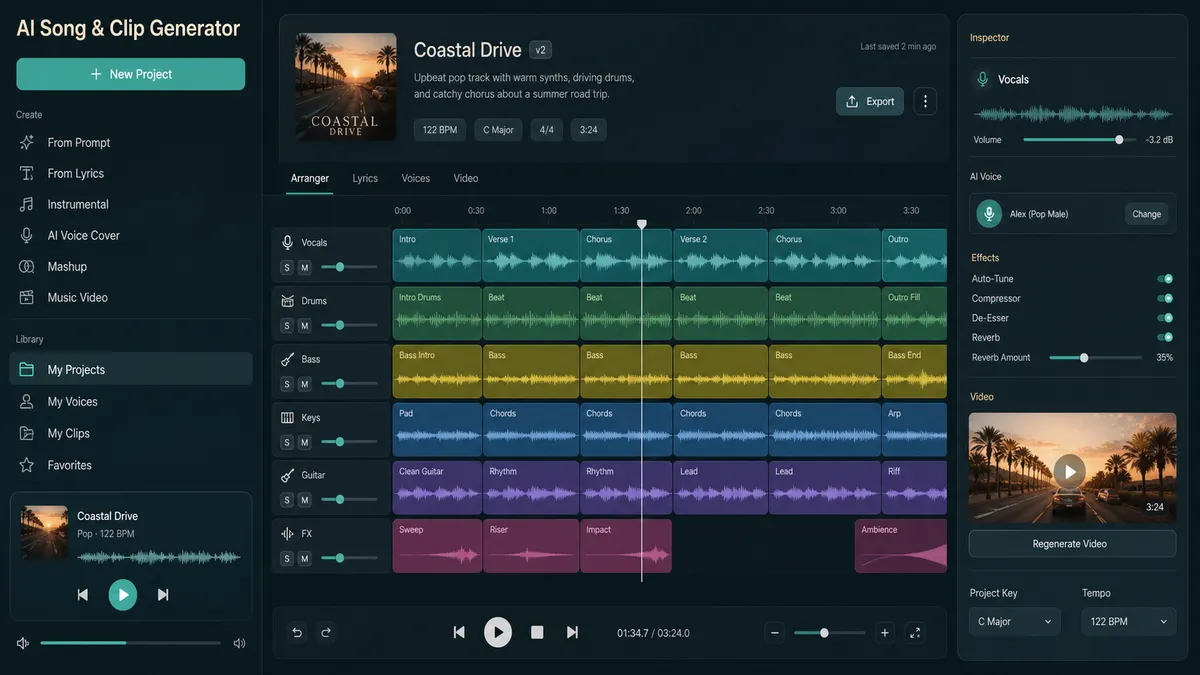Click Regenerate Video button
Image resolution: width=1200 pixels, height=675 pixels.
click(1072, 544)
